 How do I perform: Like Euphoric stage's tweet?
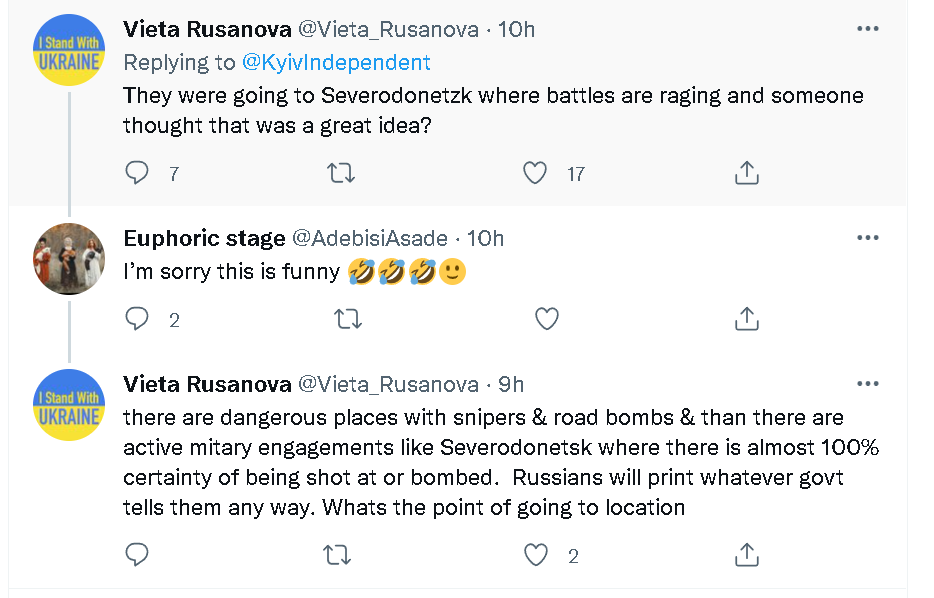(x=546, y=319)
